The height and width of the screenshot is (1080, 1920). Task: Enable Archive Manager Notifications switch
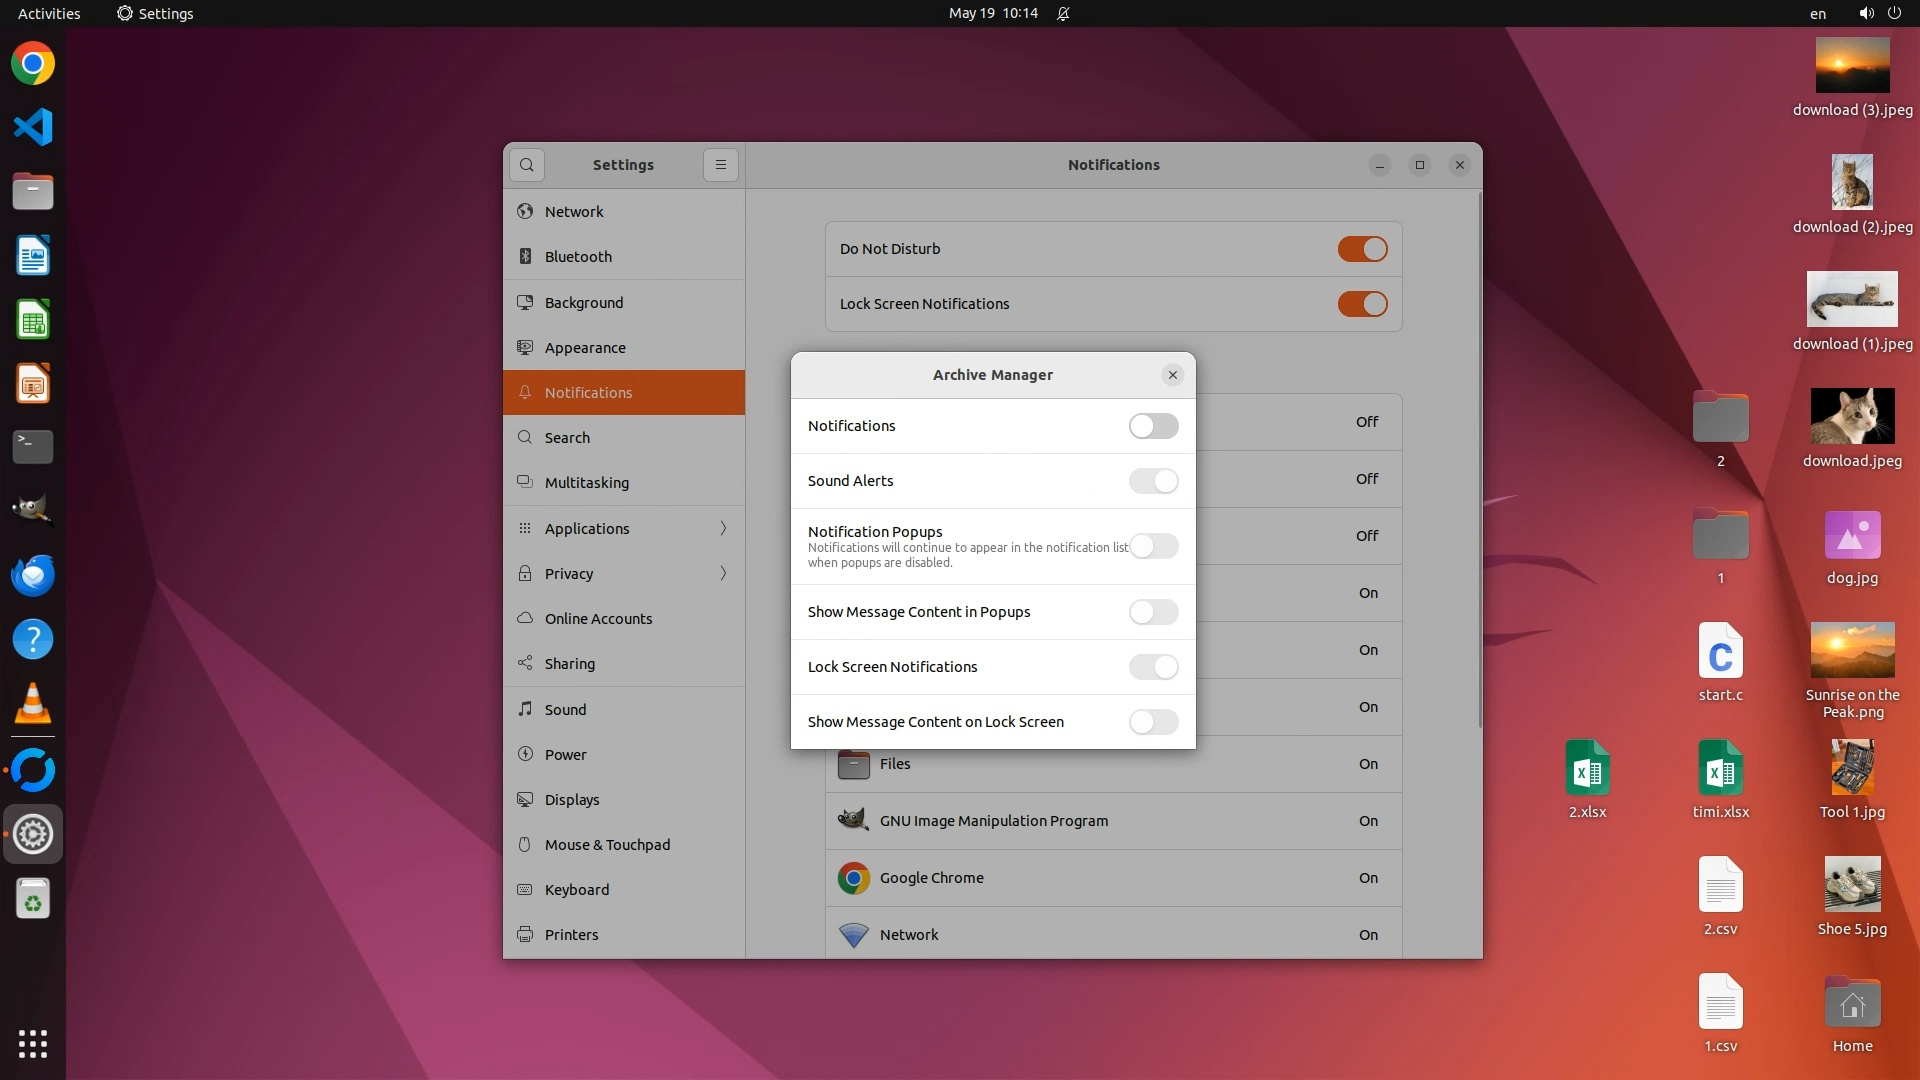[x=1153, y=426]
